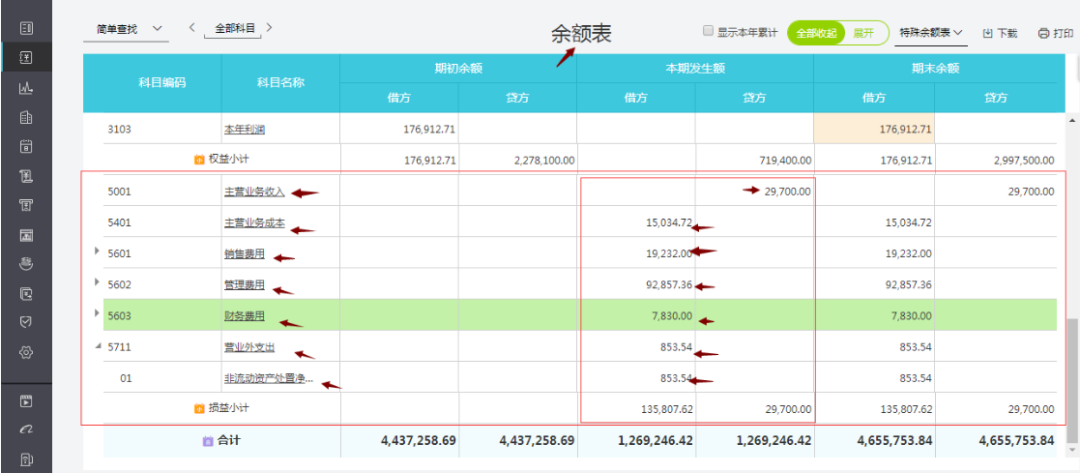The width and height of the screenshot is (1080, 473).
Task: Open the 特殊余额表 dropdown
Action: pos(931,32)
